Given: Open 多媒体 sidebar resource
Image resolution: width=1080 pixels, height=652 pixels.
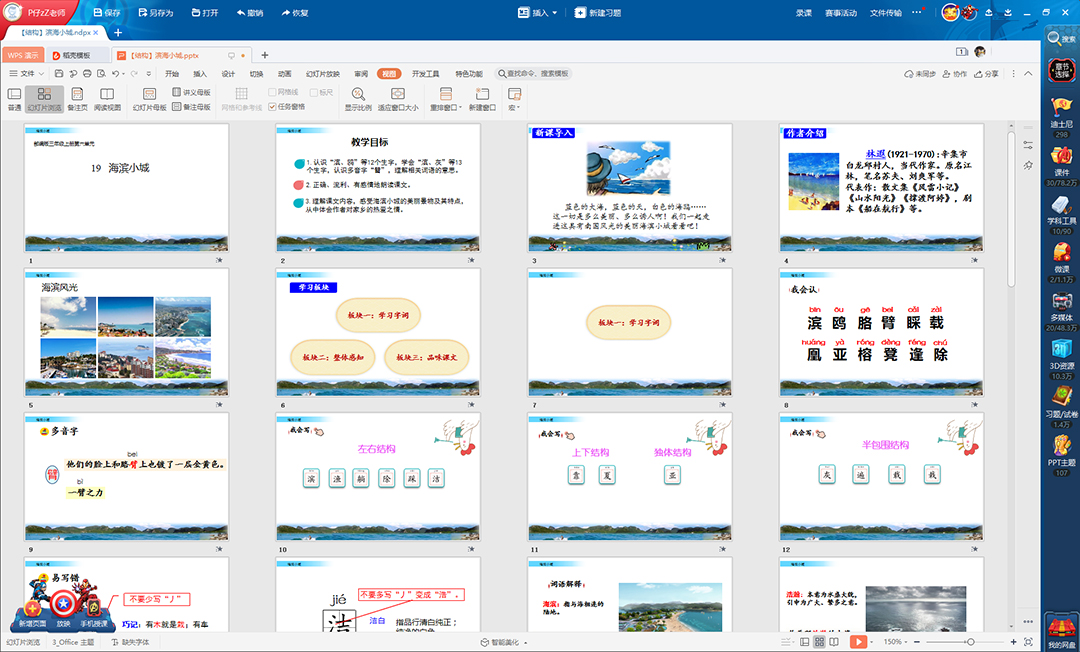Looking at the screenshot, I should (x=1061, y=311).
